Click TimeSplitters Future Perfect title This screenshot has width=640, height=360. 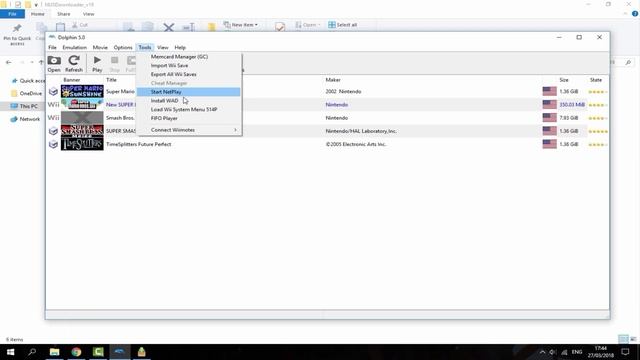tap(138, 144)
